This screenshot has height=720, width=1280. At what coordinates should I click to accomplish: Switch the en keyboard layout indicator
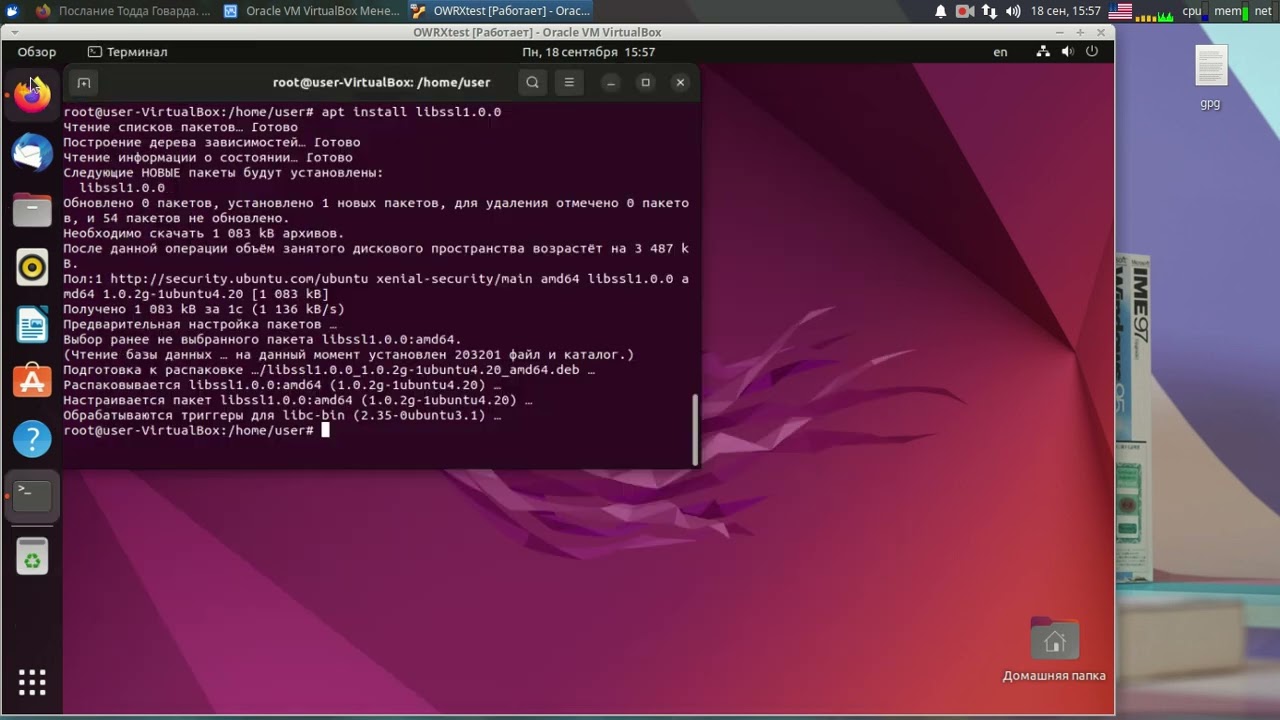[1000, 52]
